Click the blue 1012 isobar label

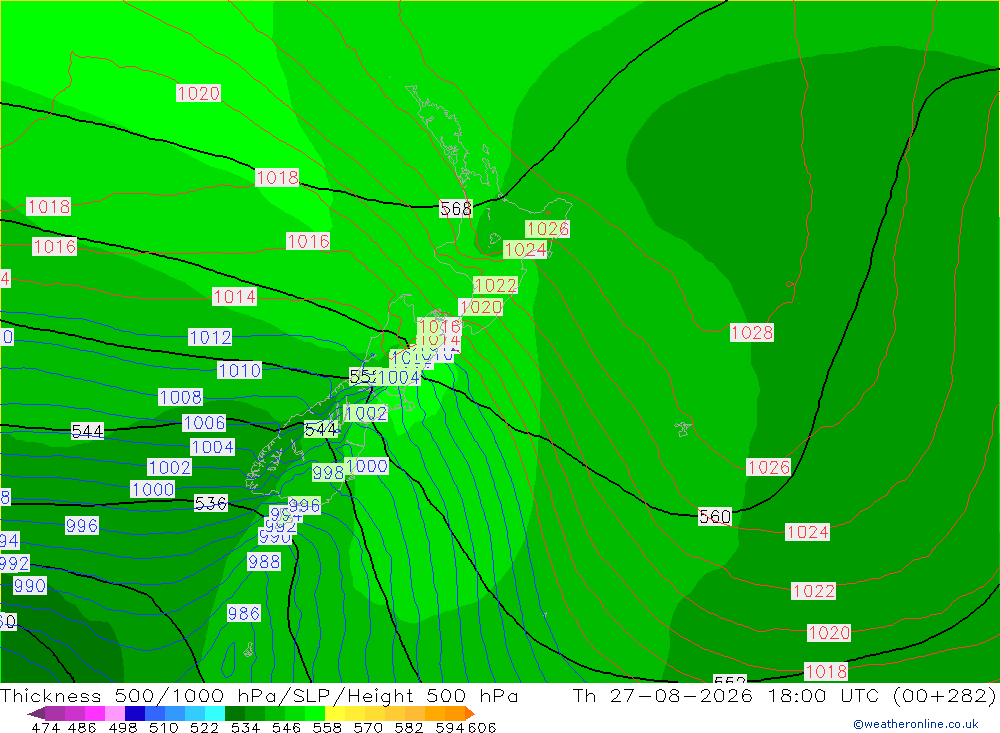210,337
